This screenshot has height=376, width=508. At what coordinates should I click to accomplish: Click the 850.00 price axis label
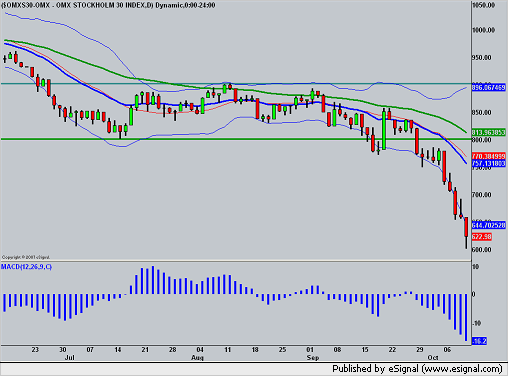coord(482,113)
